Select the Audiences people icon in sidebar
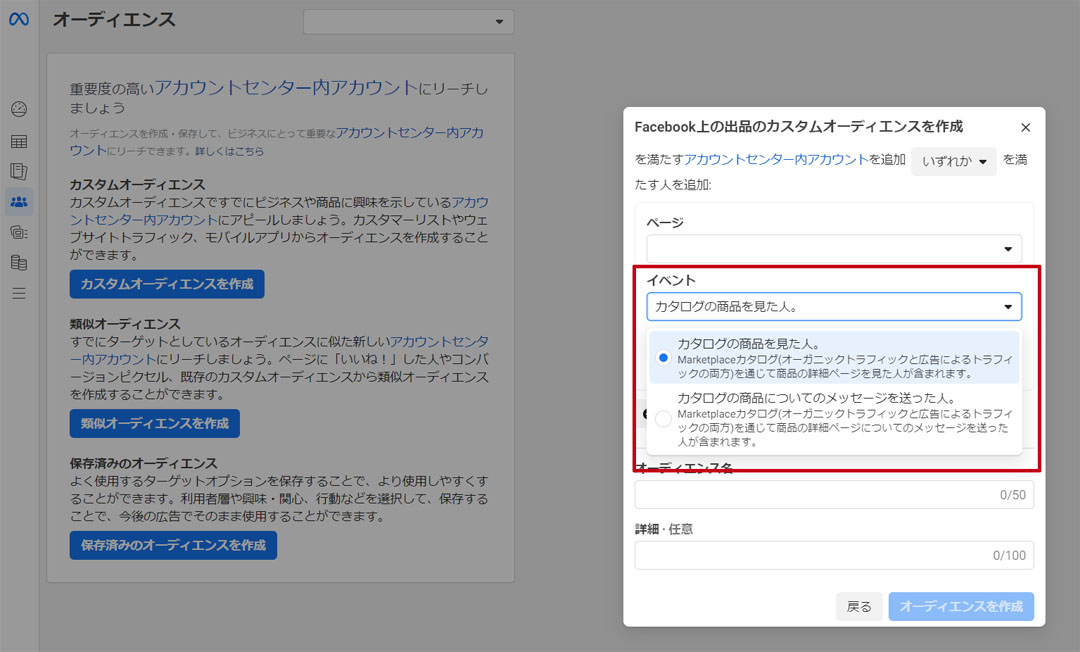 [x=19, y=202]
